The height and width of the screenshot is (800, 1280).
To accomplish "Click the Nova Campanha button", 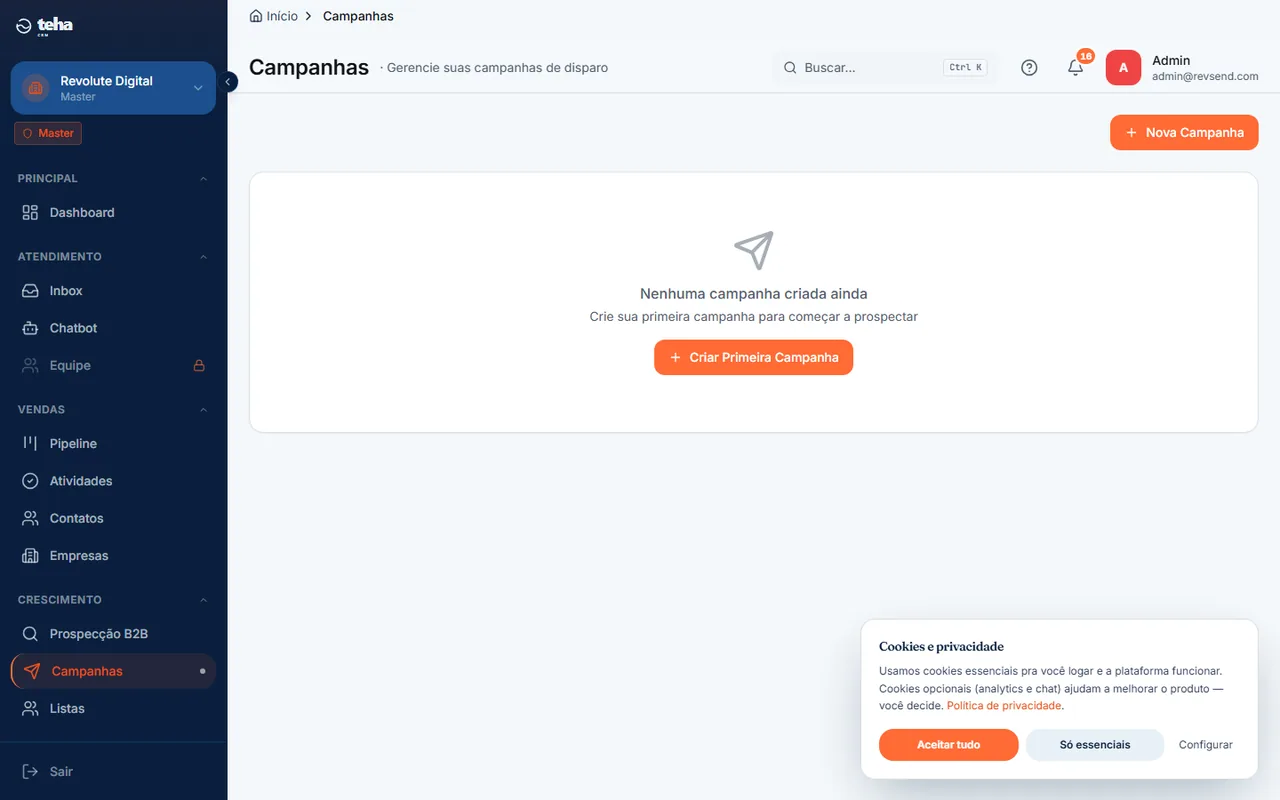I will point(1184,132).
